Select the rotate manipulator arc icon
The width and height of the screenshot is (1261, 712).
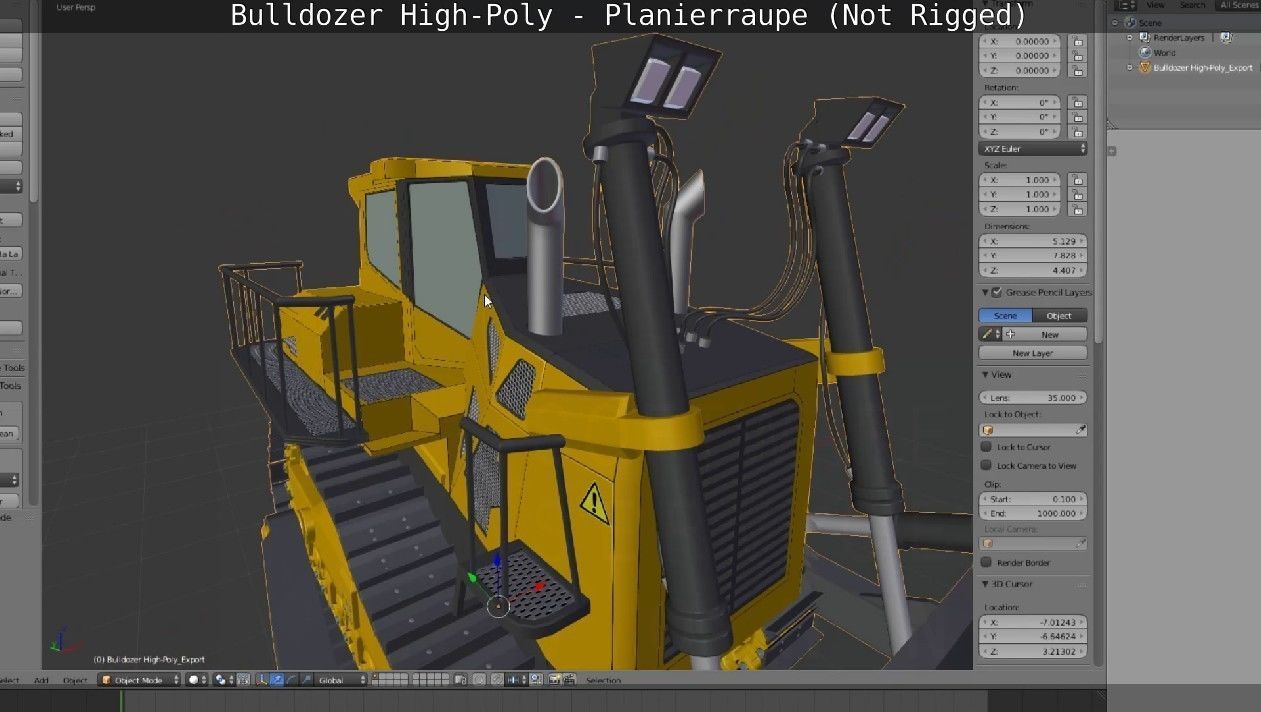[x=292, y=680]
